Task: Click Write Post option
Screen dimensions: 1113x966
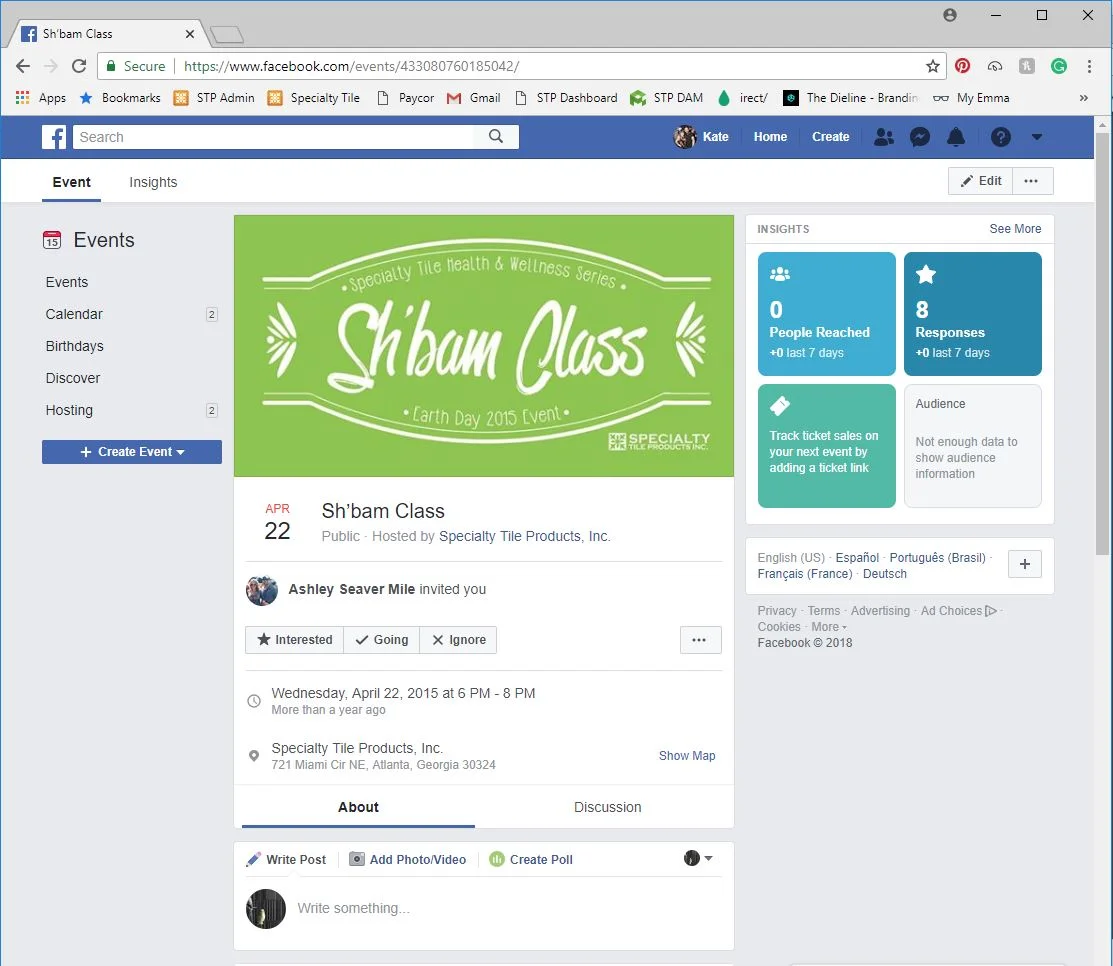Action: (286, 859)
